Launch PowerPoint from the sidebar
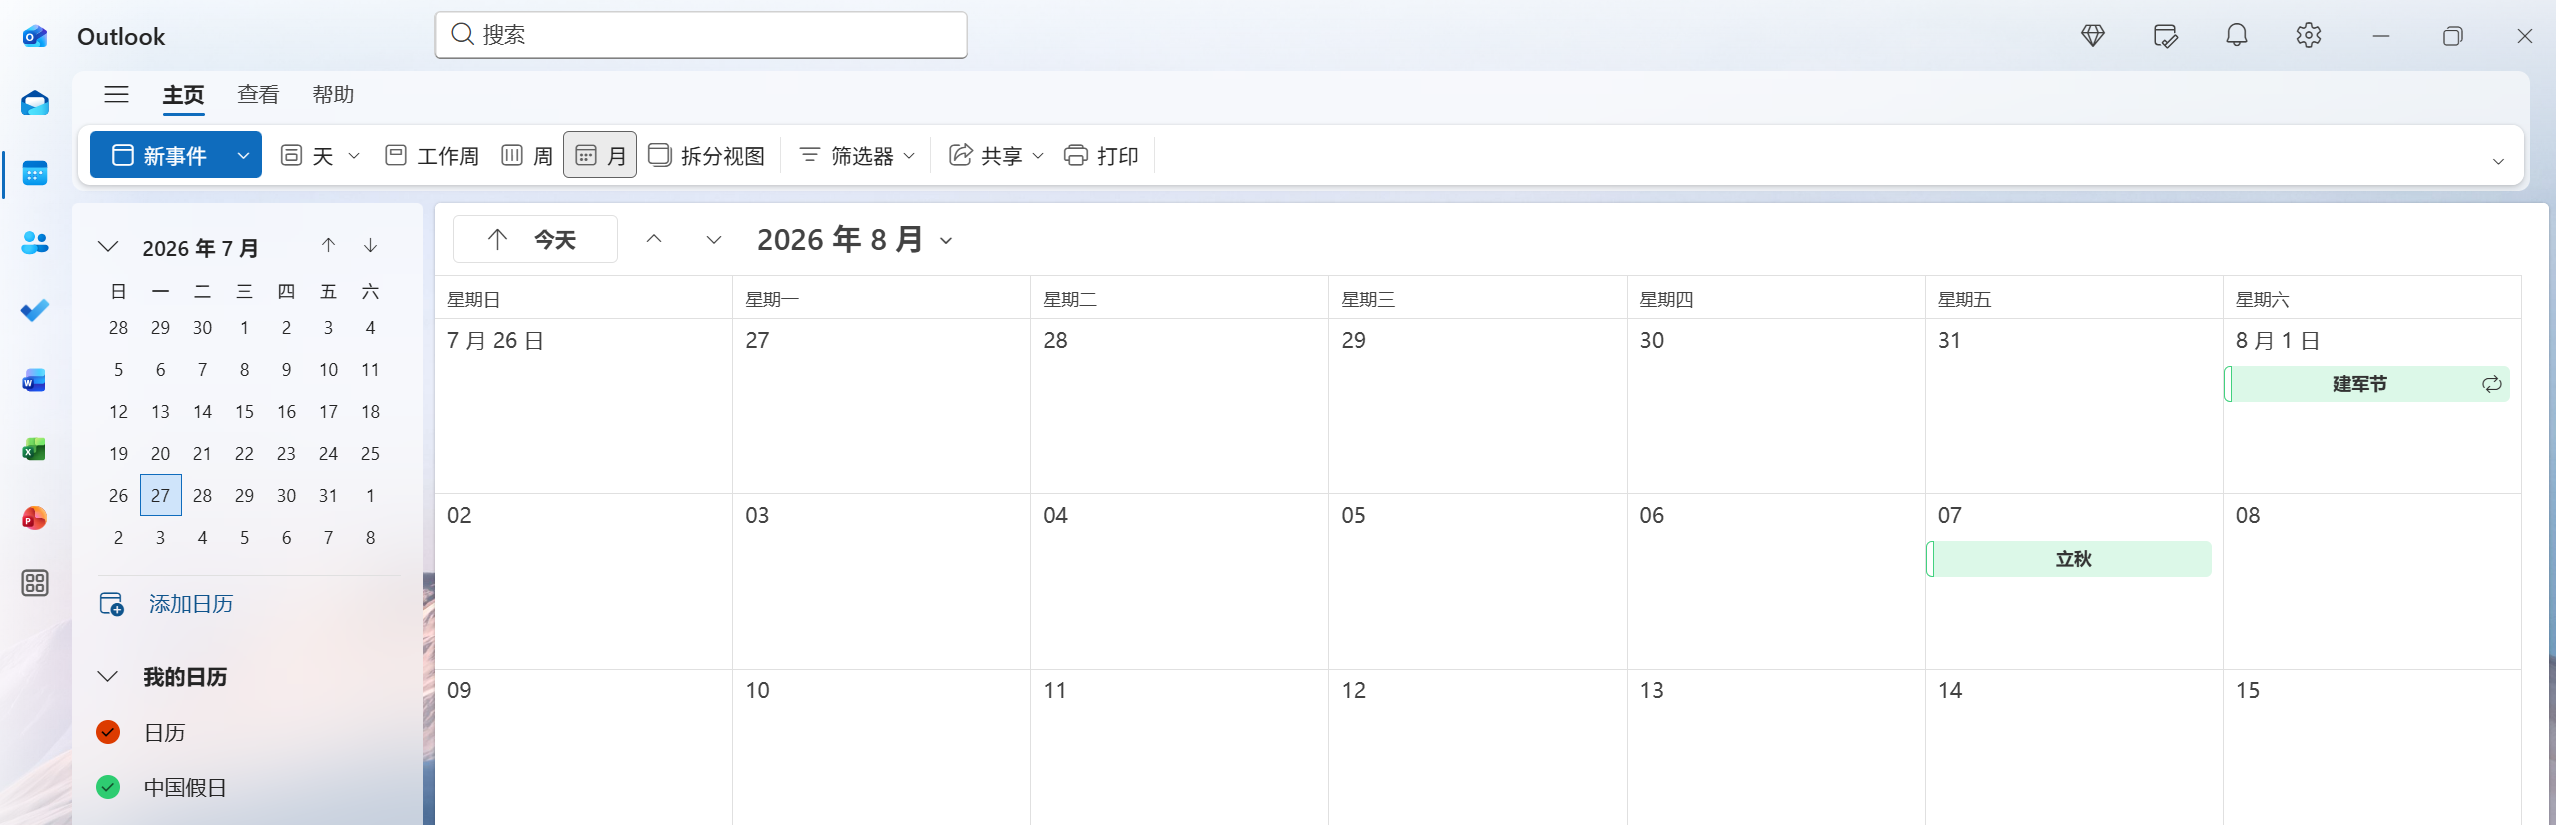This screenshot has height=825, width=2556. click(35, 518)
